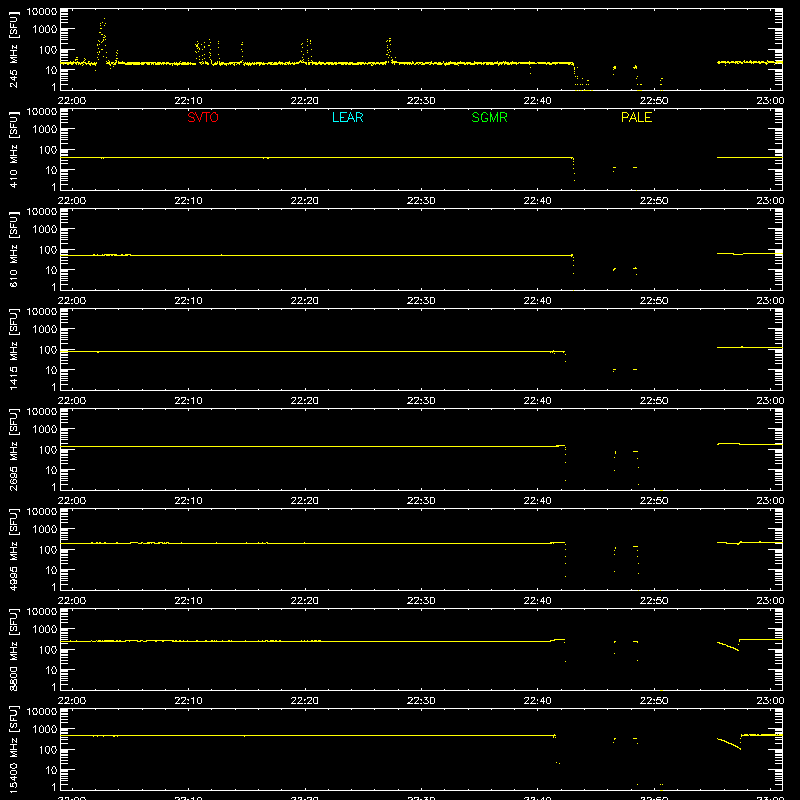
Task: Click the 10000 y-axis label of 4995 MHz panel
Action: [42, 512]
